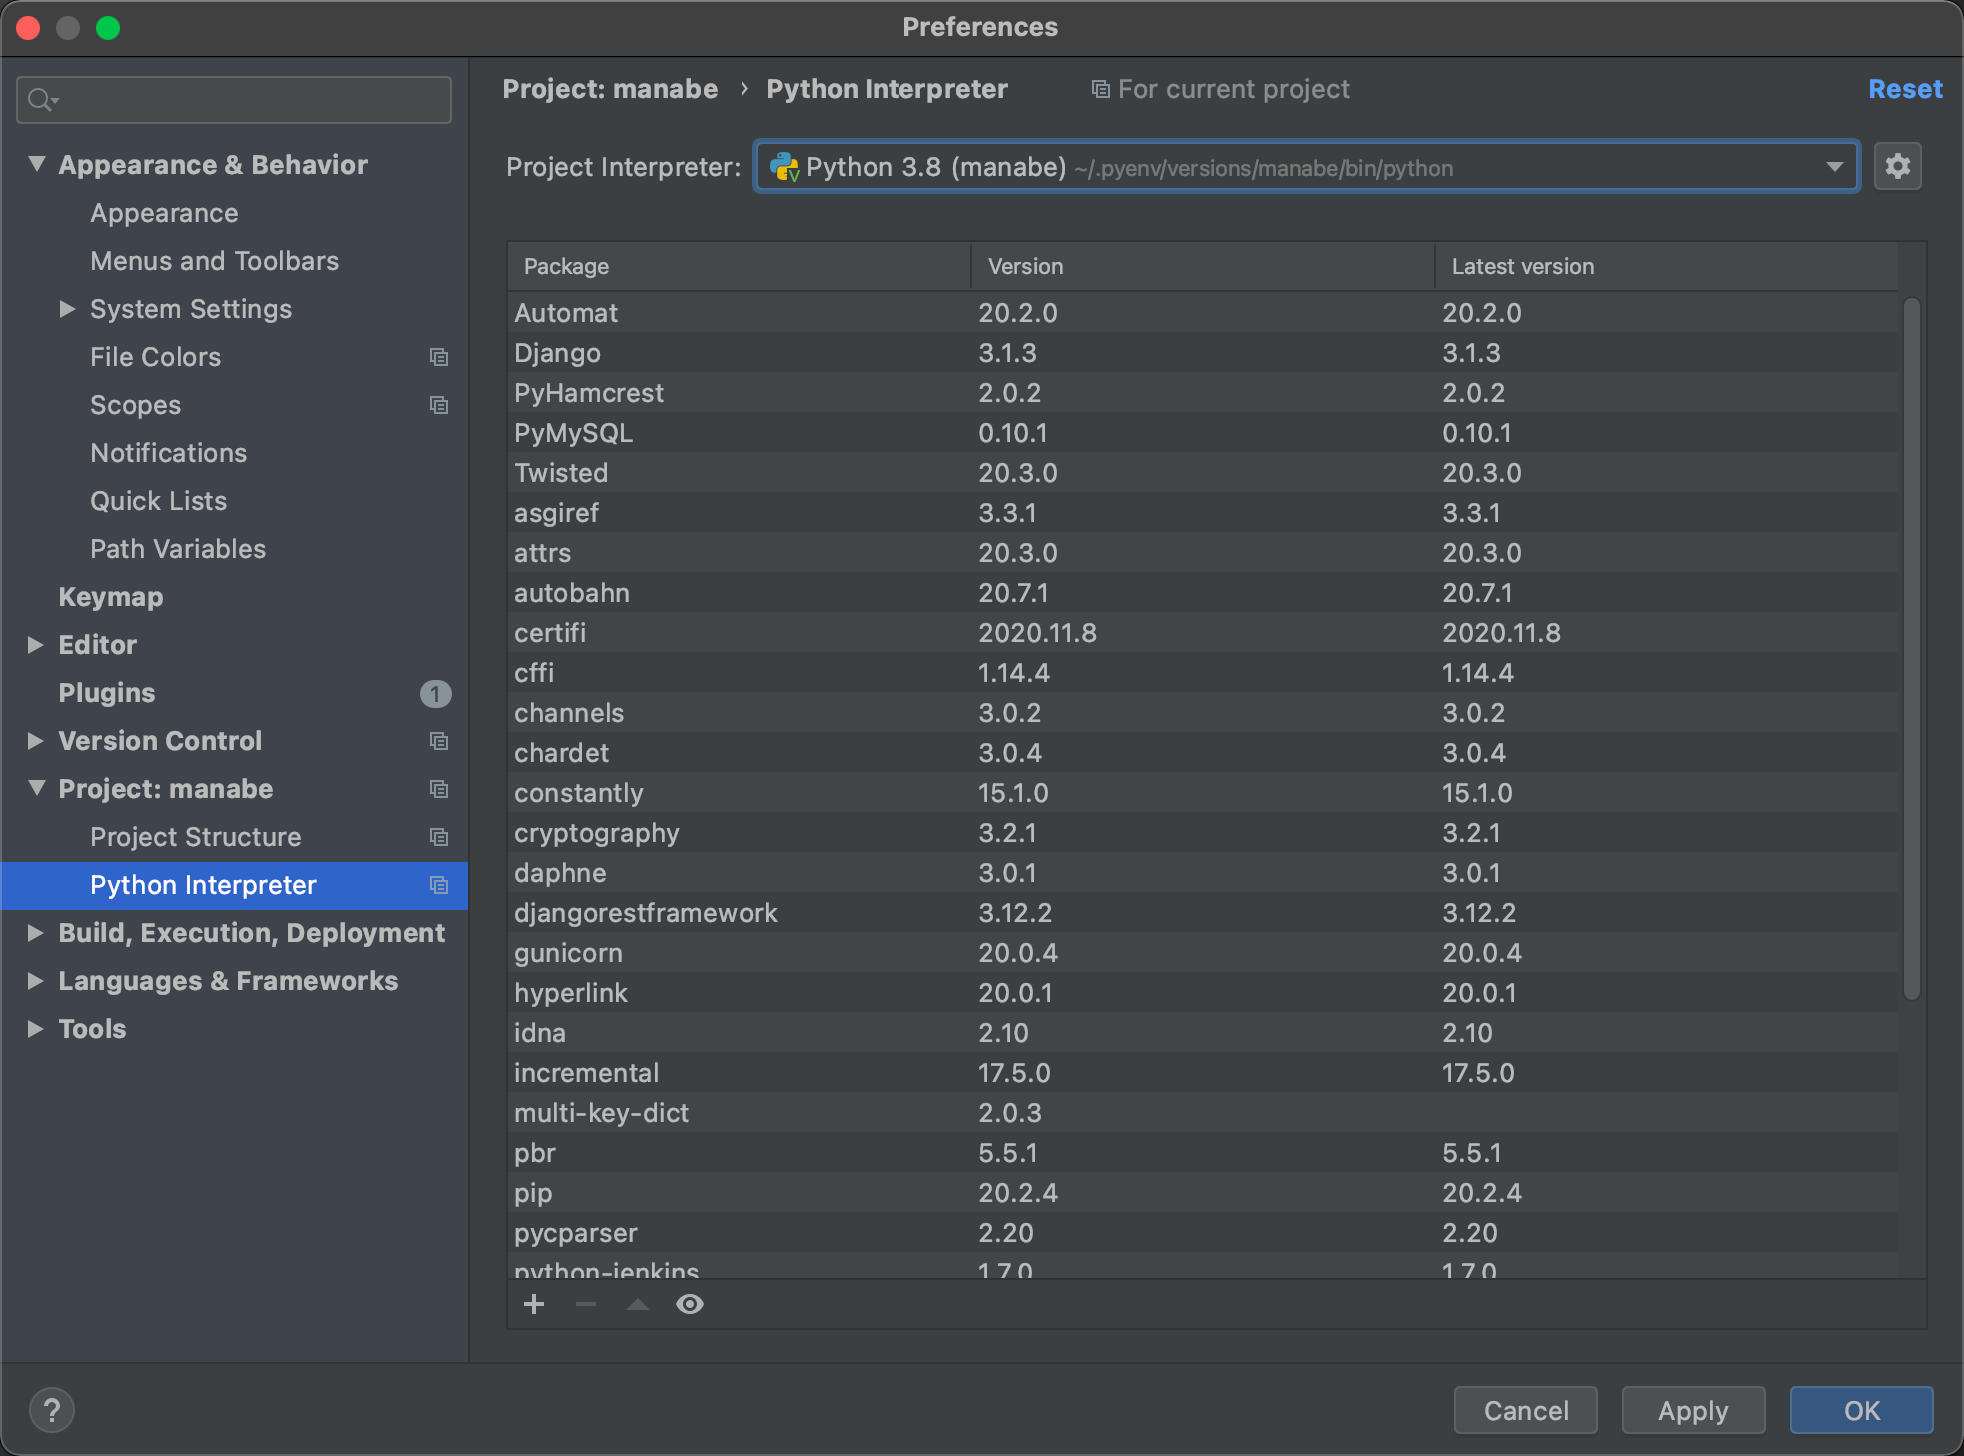Image resolution: width=1964 pixels, height=1456 pixels.
Task: Open Plugins settings
Action: (x=106, y=693)
